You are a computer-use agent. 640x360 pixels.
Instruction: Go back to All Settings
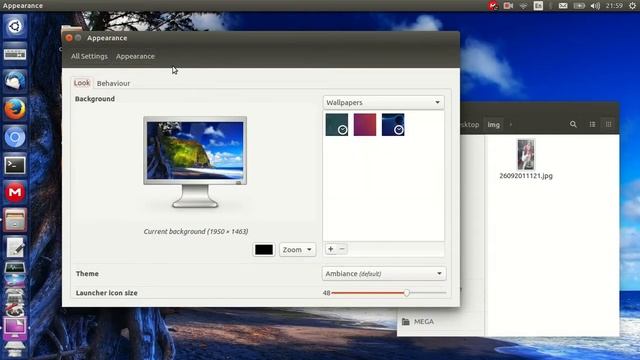pos(89,56)
